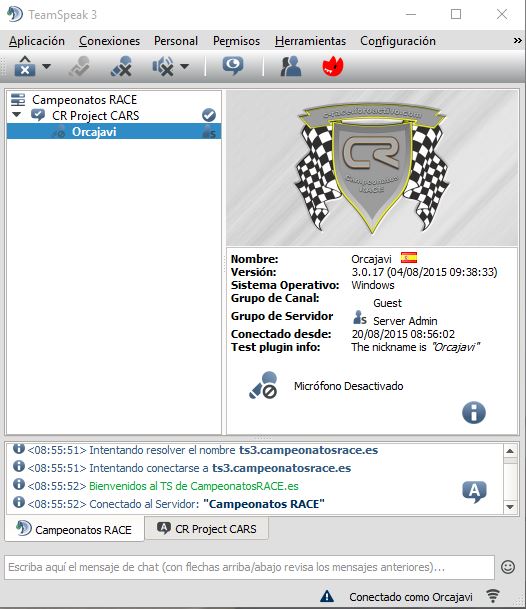Select the Campeonatos RACE server row
526x609 pixels.
tap(114, 100)
